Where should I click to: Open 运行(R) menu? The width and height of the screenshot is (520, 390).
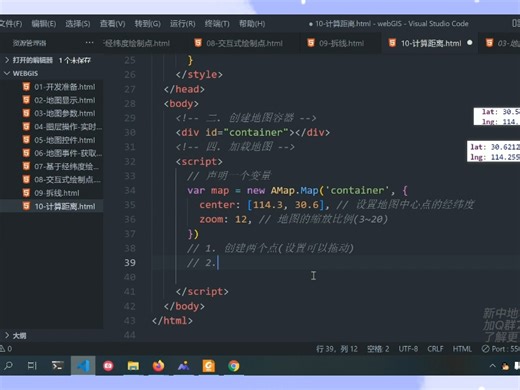click(x=183, y=24)
